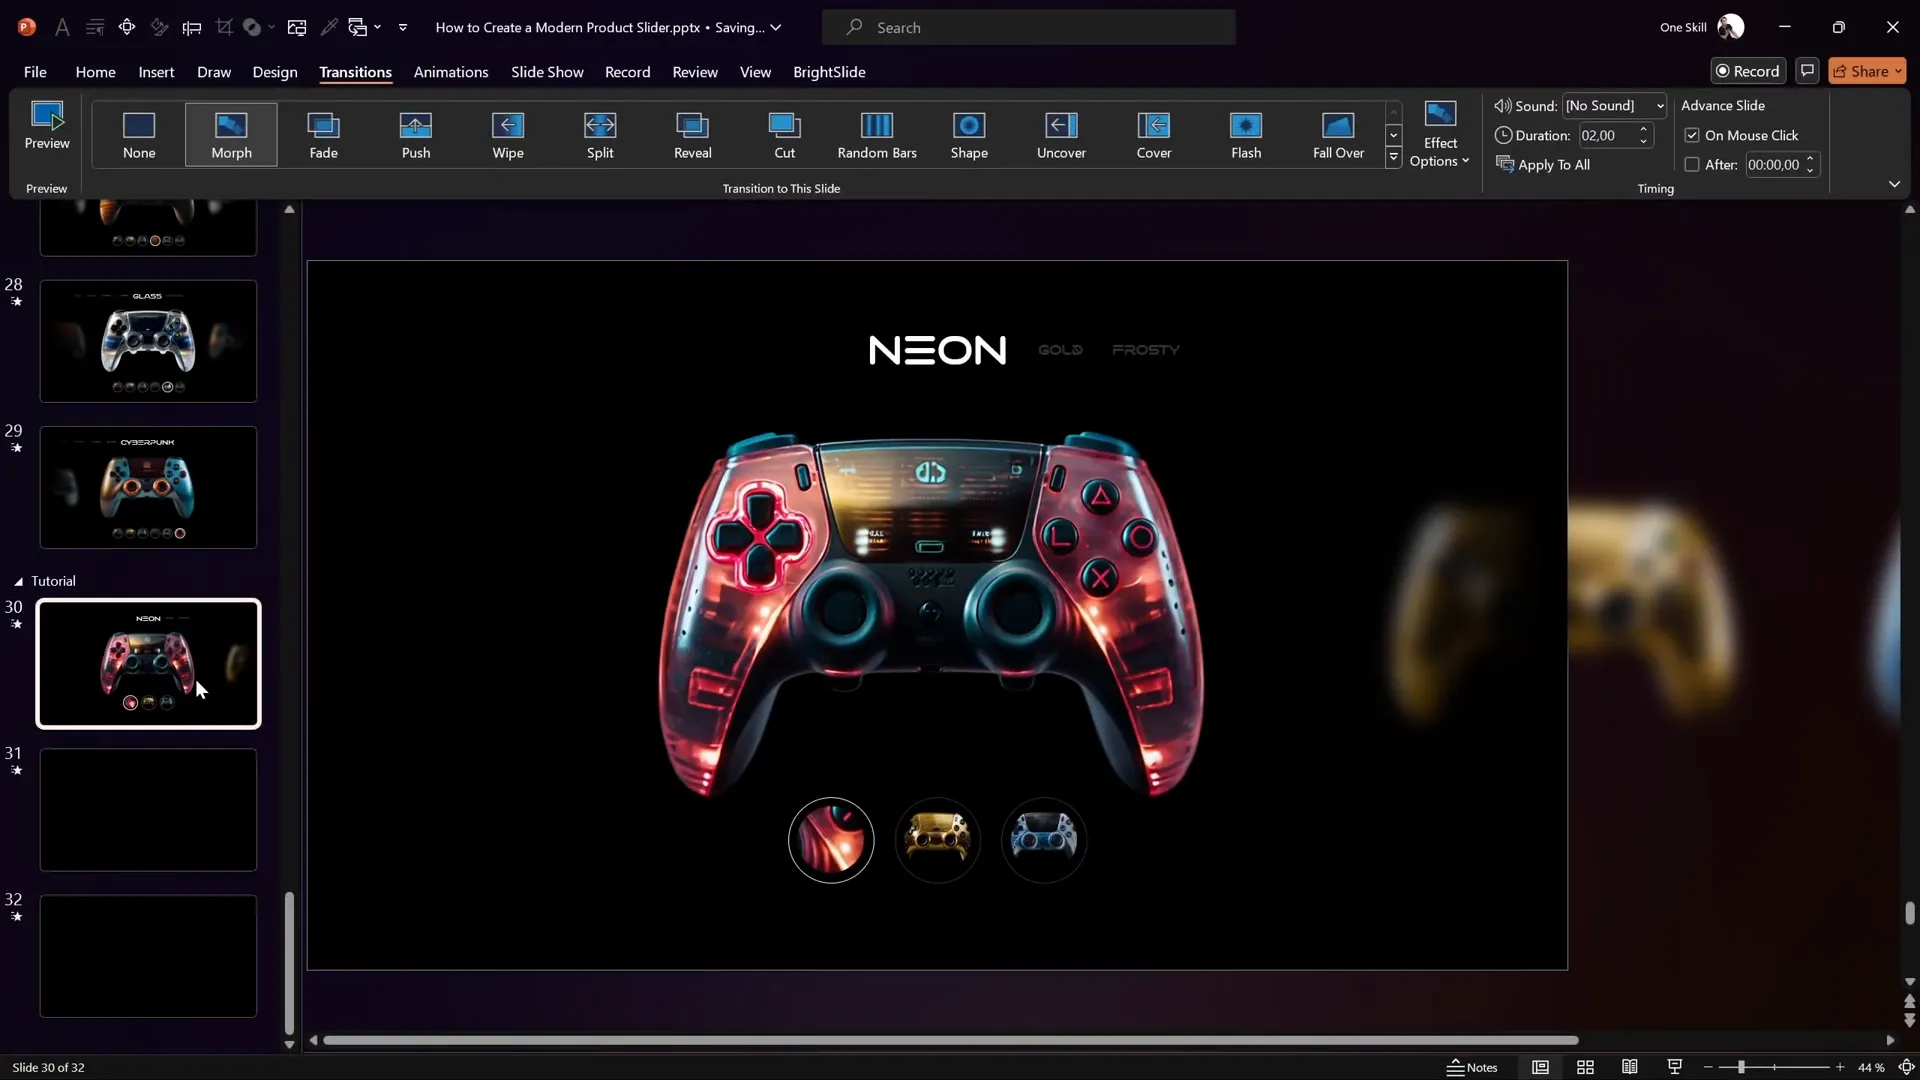Click Apply To All button
The image size is (1920, 1080).
1543,165
